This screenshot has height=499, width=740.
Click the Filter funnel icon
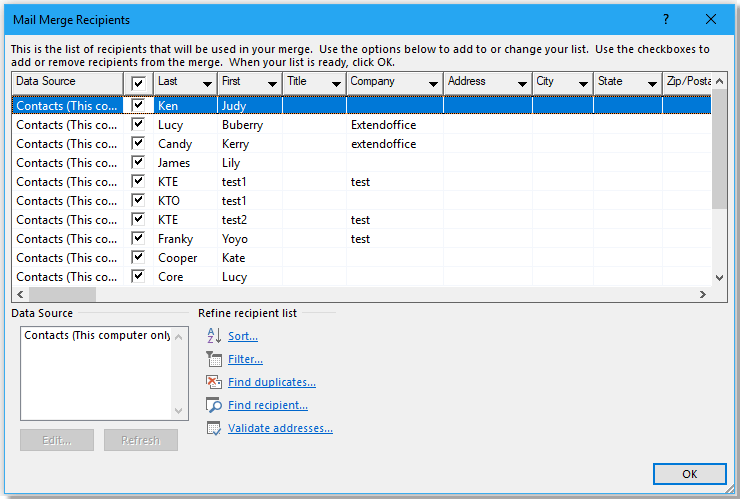(212, 359)
